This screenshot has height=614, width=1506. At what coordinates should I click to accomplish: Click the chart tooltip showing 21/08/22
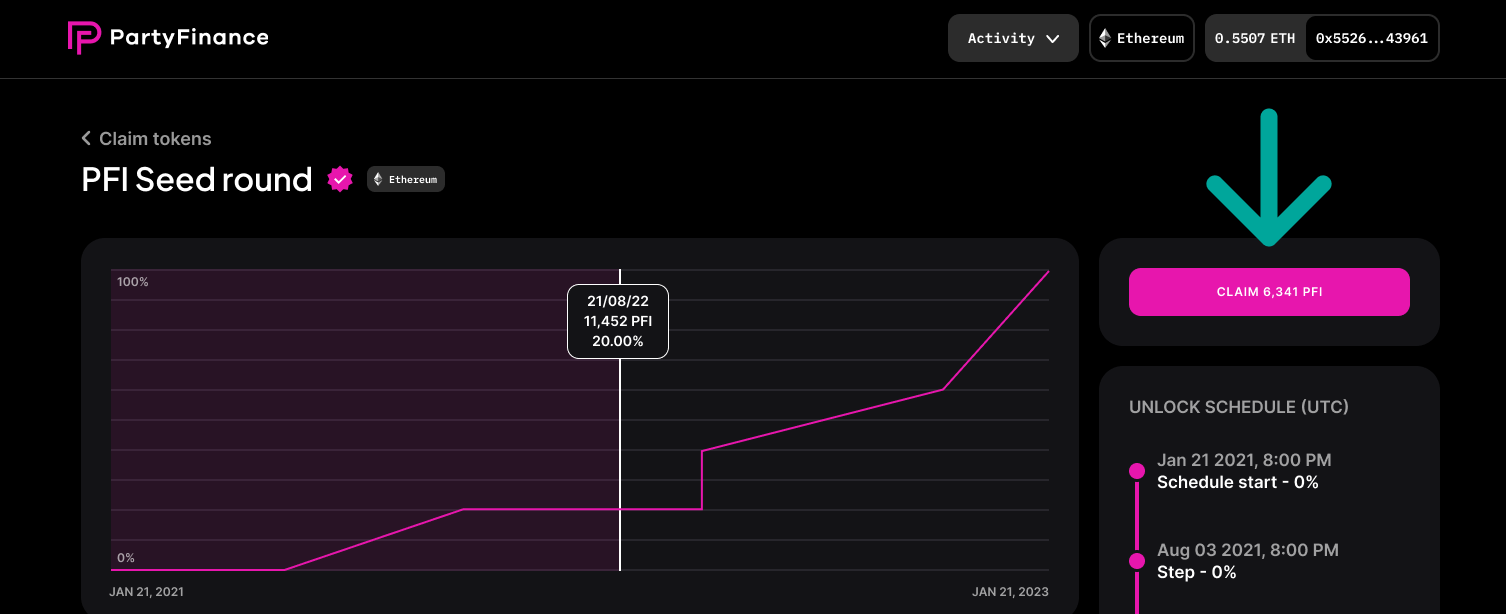click(618, 321)
